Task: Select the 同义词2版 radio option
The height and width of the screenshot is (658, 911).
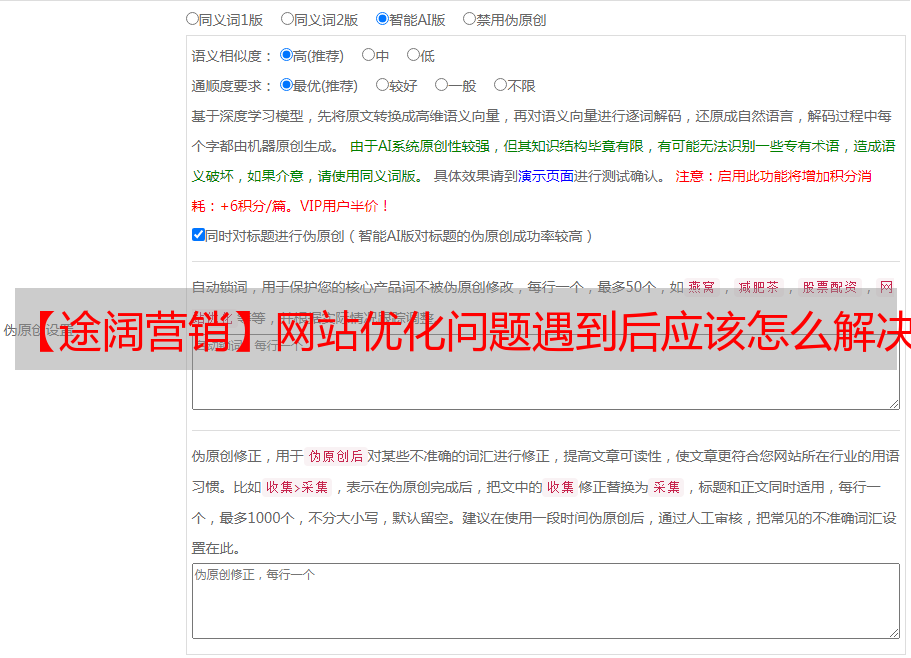Action: point(287,19)
